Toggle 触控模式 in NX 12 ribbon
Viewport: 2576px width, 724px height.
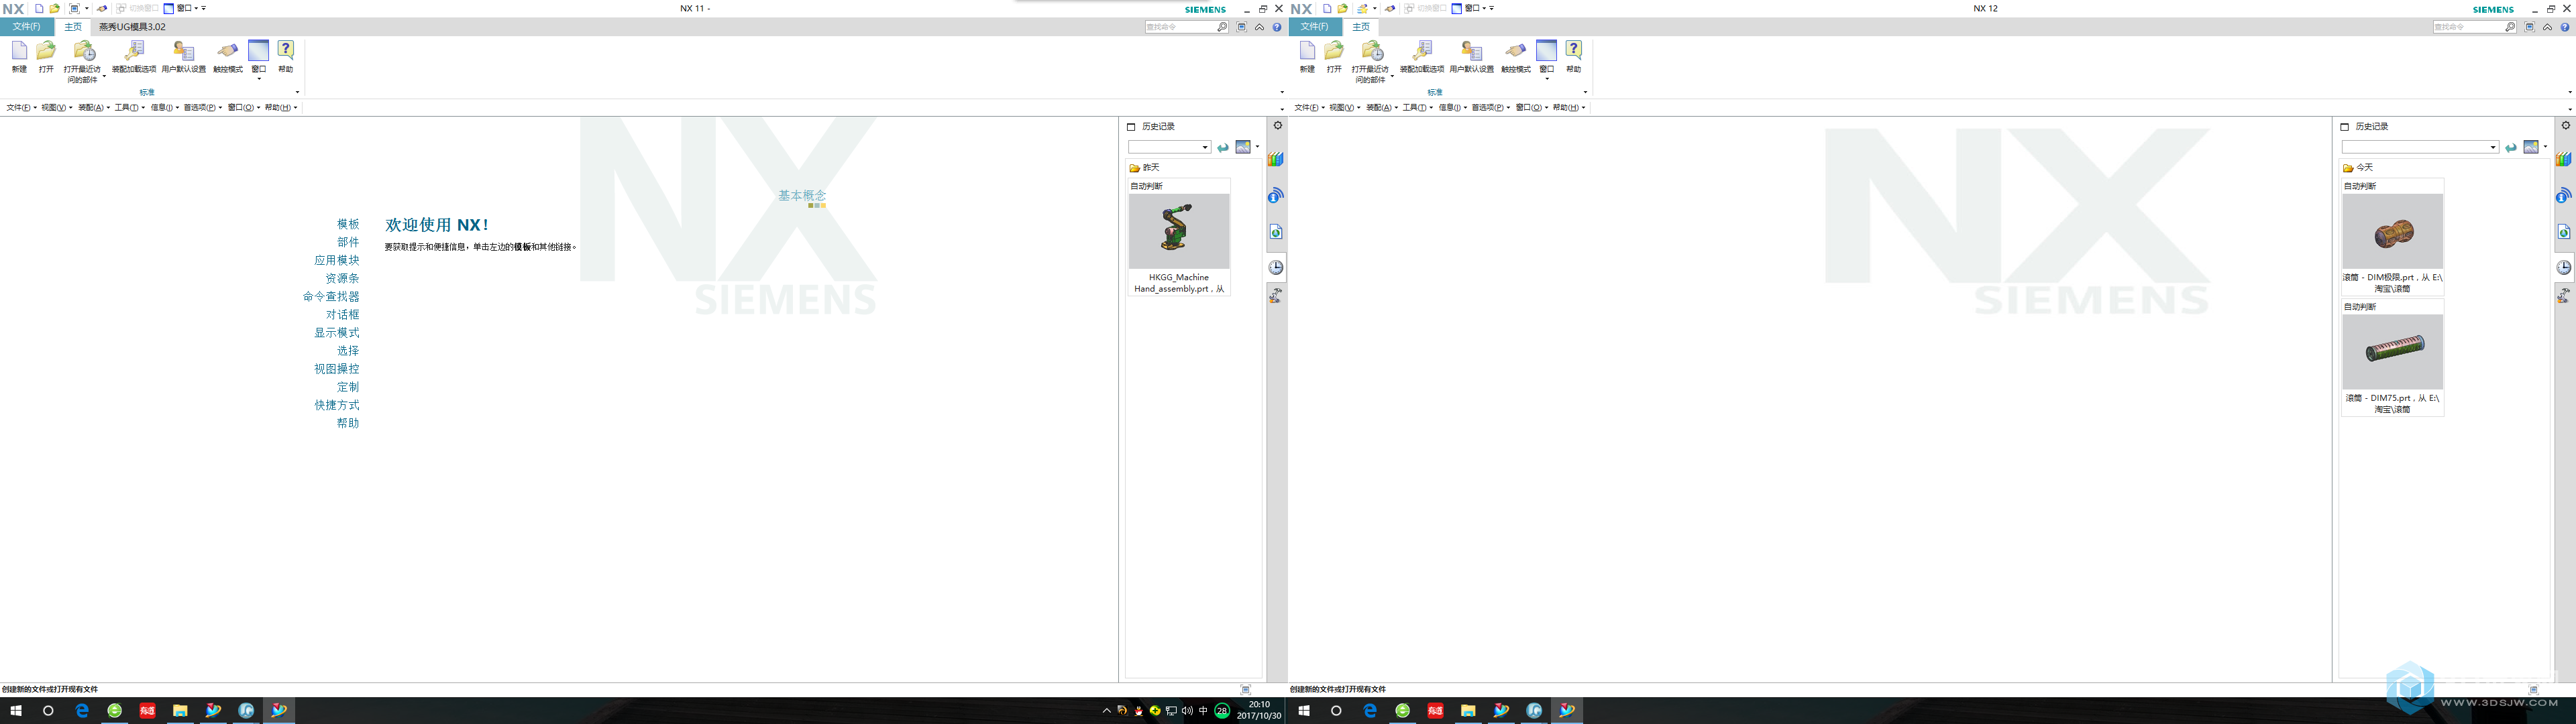click(x=1516, y=57)
